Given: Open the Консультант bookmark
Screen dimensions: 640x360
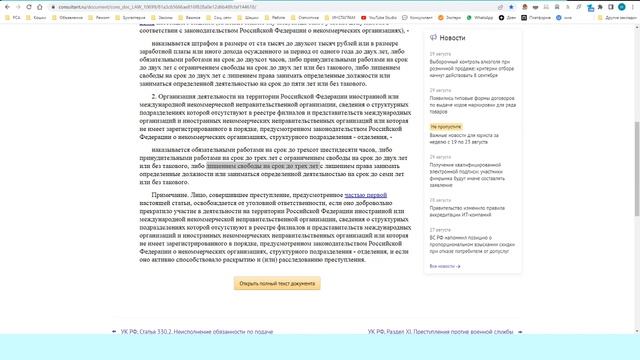Looking at the screenshot, I should [x=417, y=18].
